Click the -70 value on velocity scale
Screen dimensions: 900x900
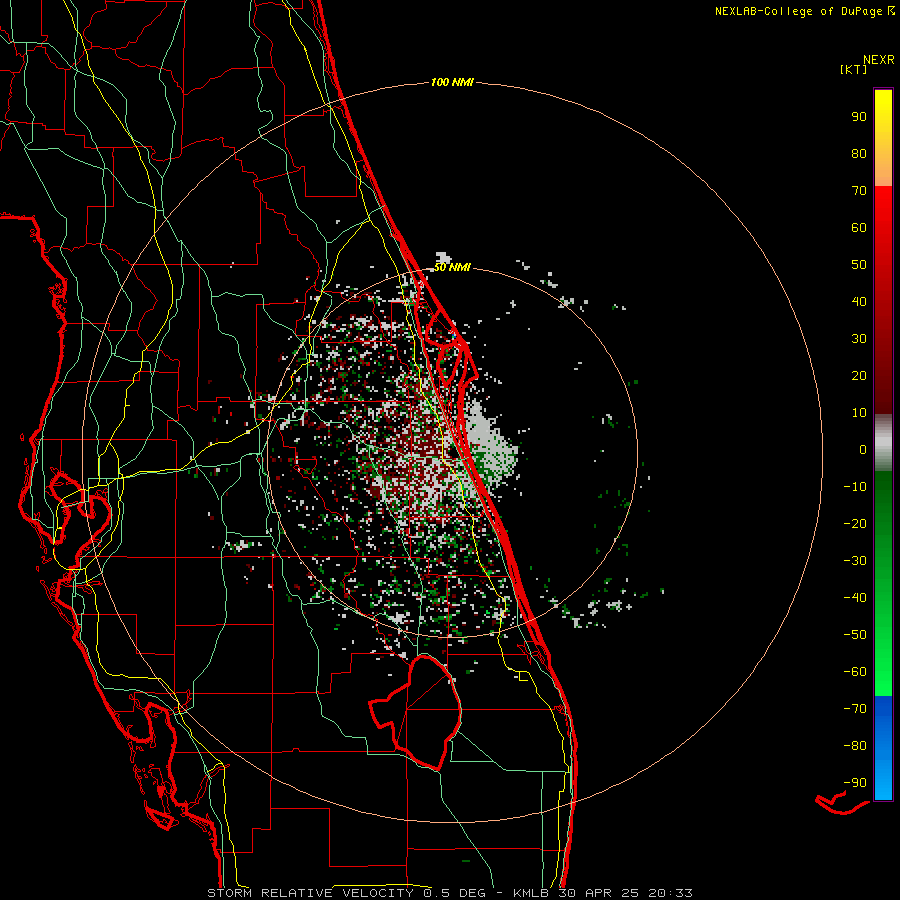click(x=855, y=709)
